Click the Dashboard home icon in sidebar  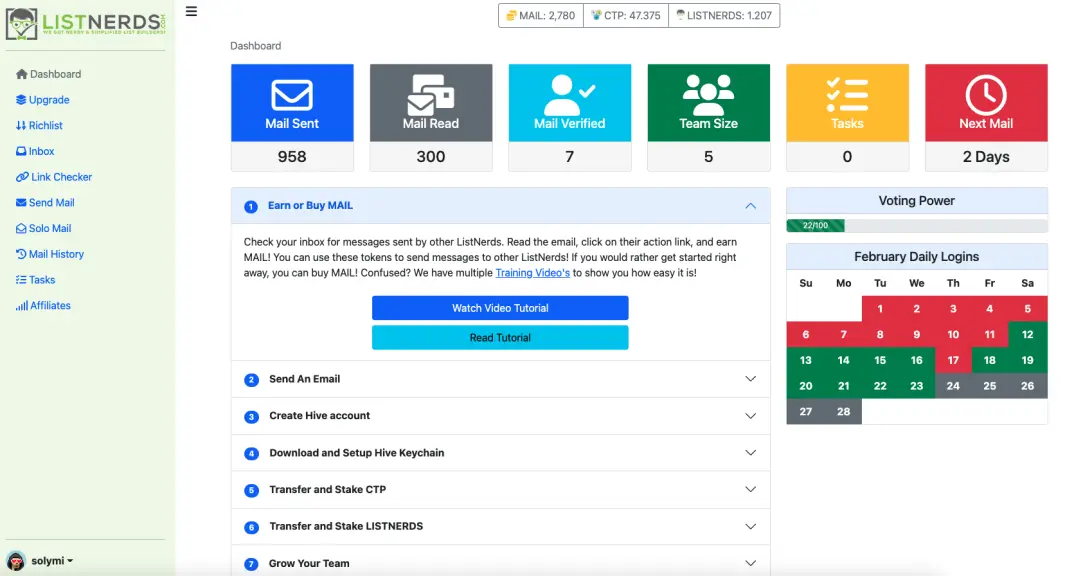(21, 74)
